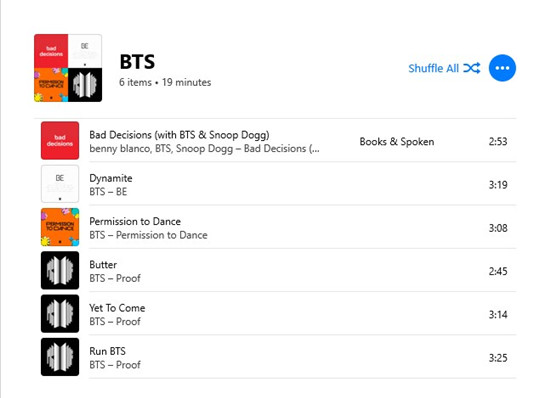Click the Books & Spoken genre label
This screenshot has height=398, width=550.
397,142
